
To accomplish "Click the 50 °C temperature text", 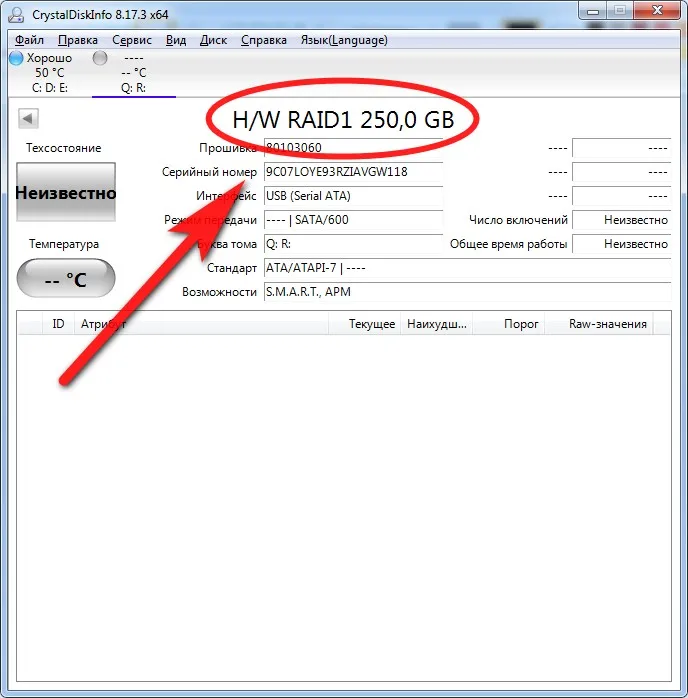I will [x=50, y=73].
